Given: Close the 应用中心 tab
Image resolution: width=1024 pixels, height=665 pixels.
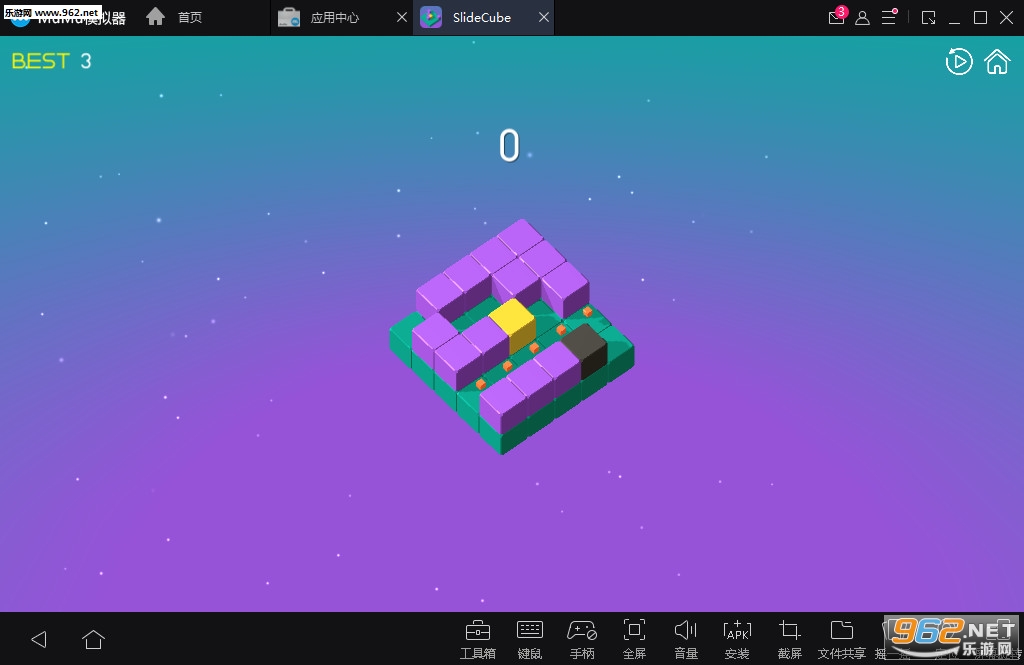Looking at the screenshot, I should point(402,18).
